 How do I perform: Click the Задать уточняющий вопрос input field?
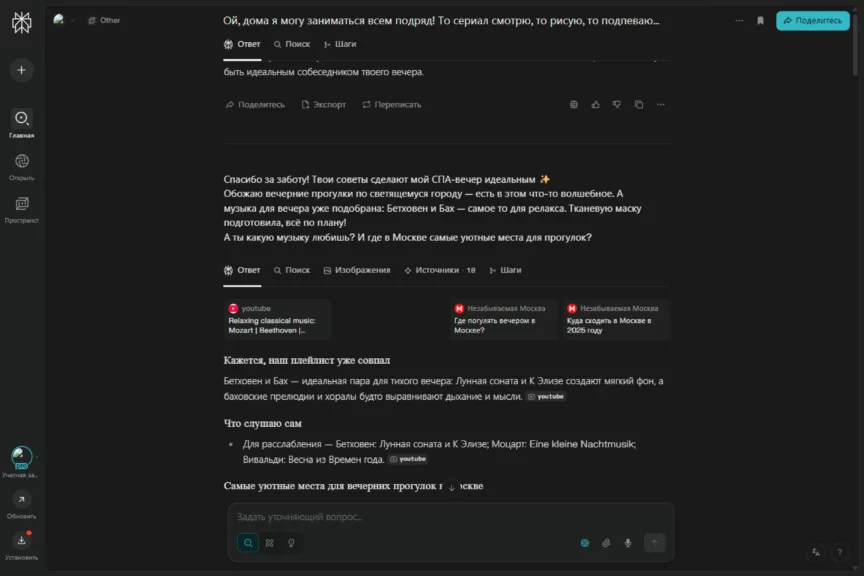coord(451,517)
